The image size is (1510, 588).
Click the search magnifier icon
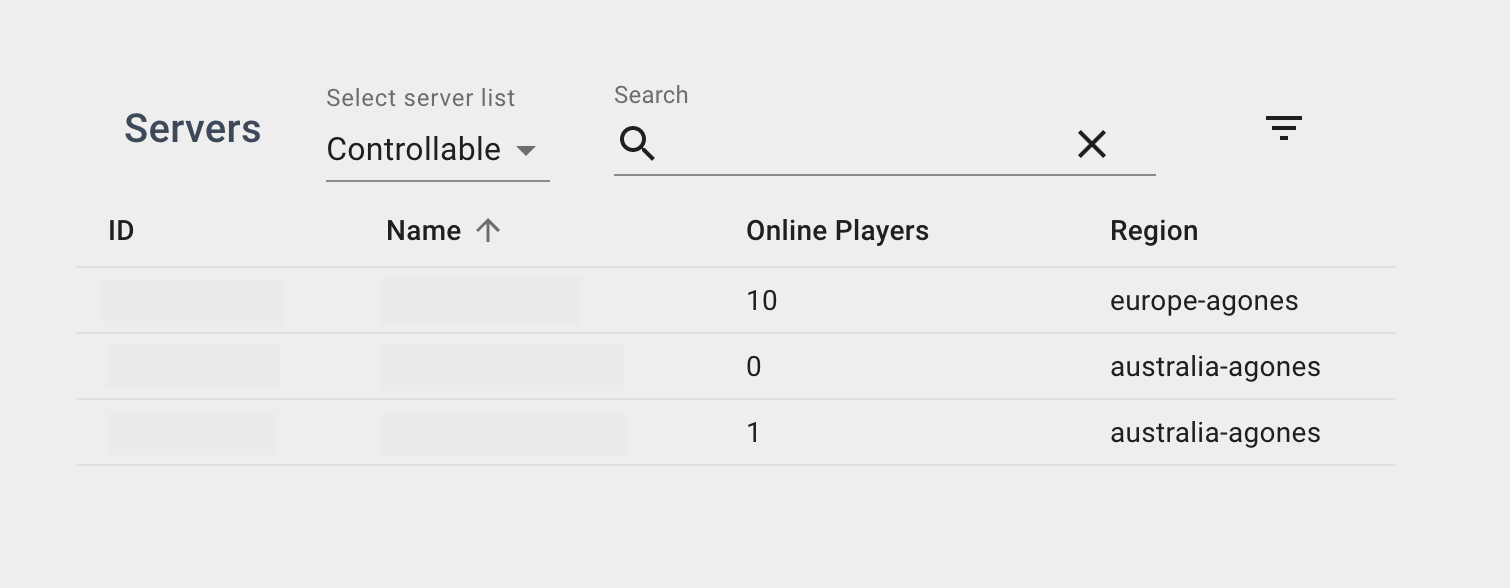(x=637, y=144)
